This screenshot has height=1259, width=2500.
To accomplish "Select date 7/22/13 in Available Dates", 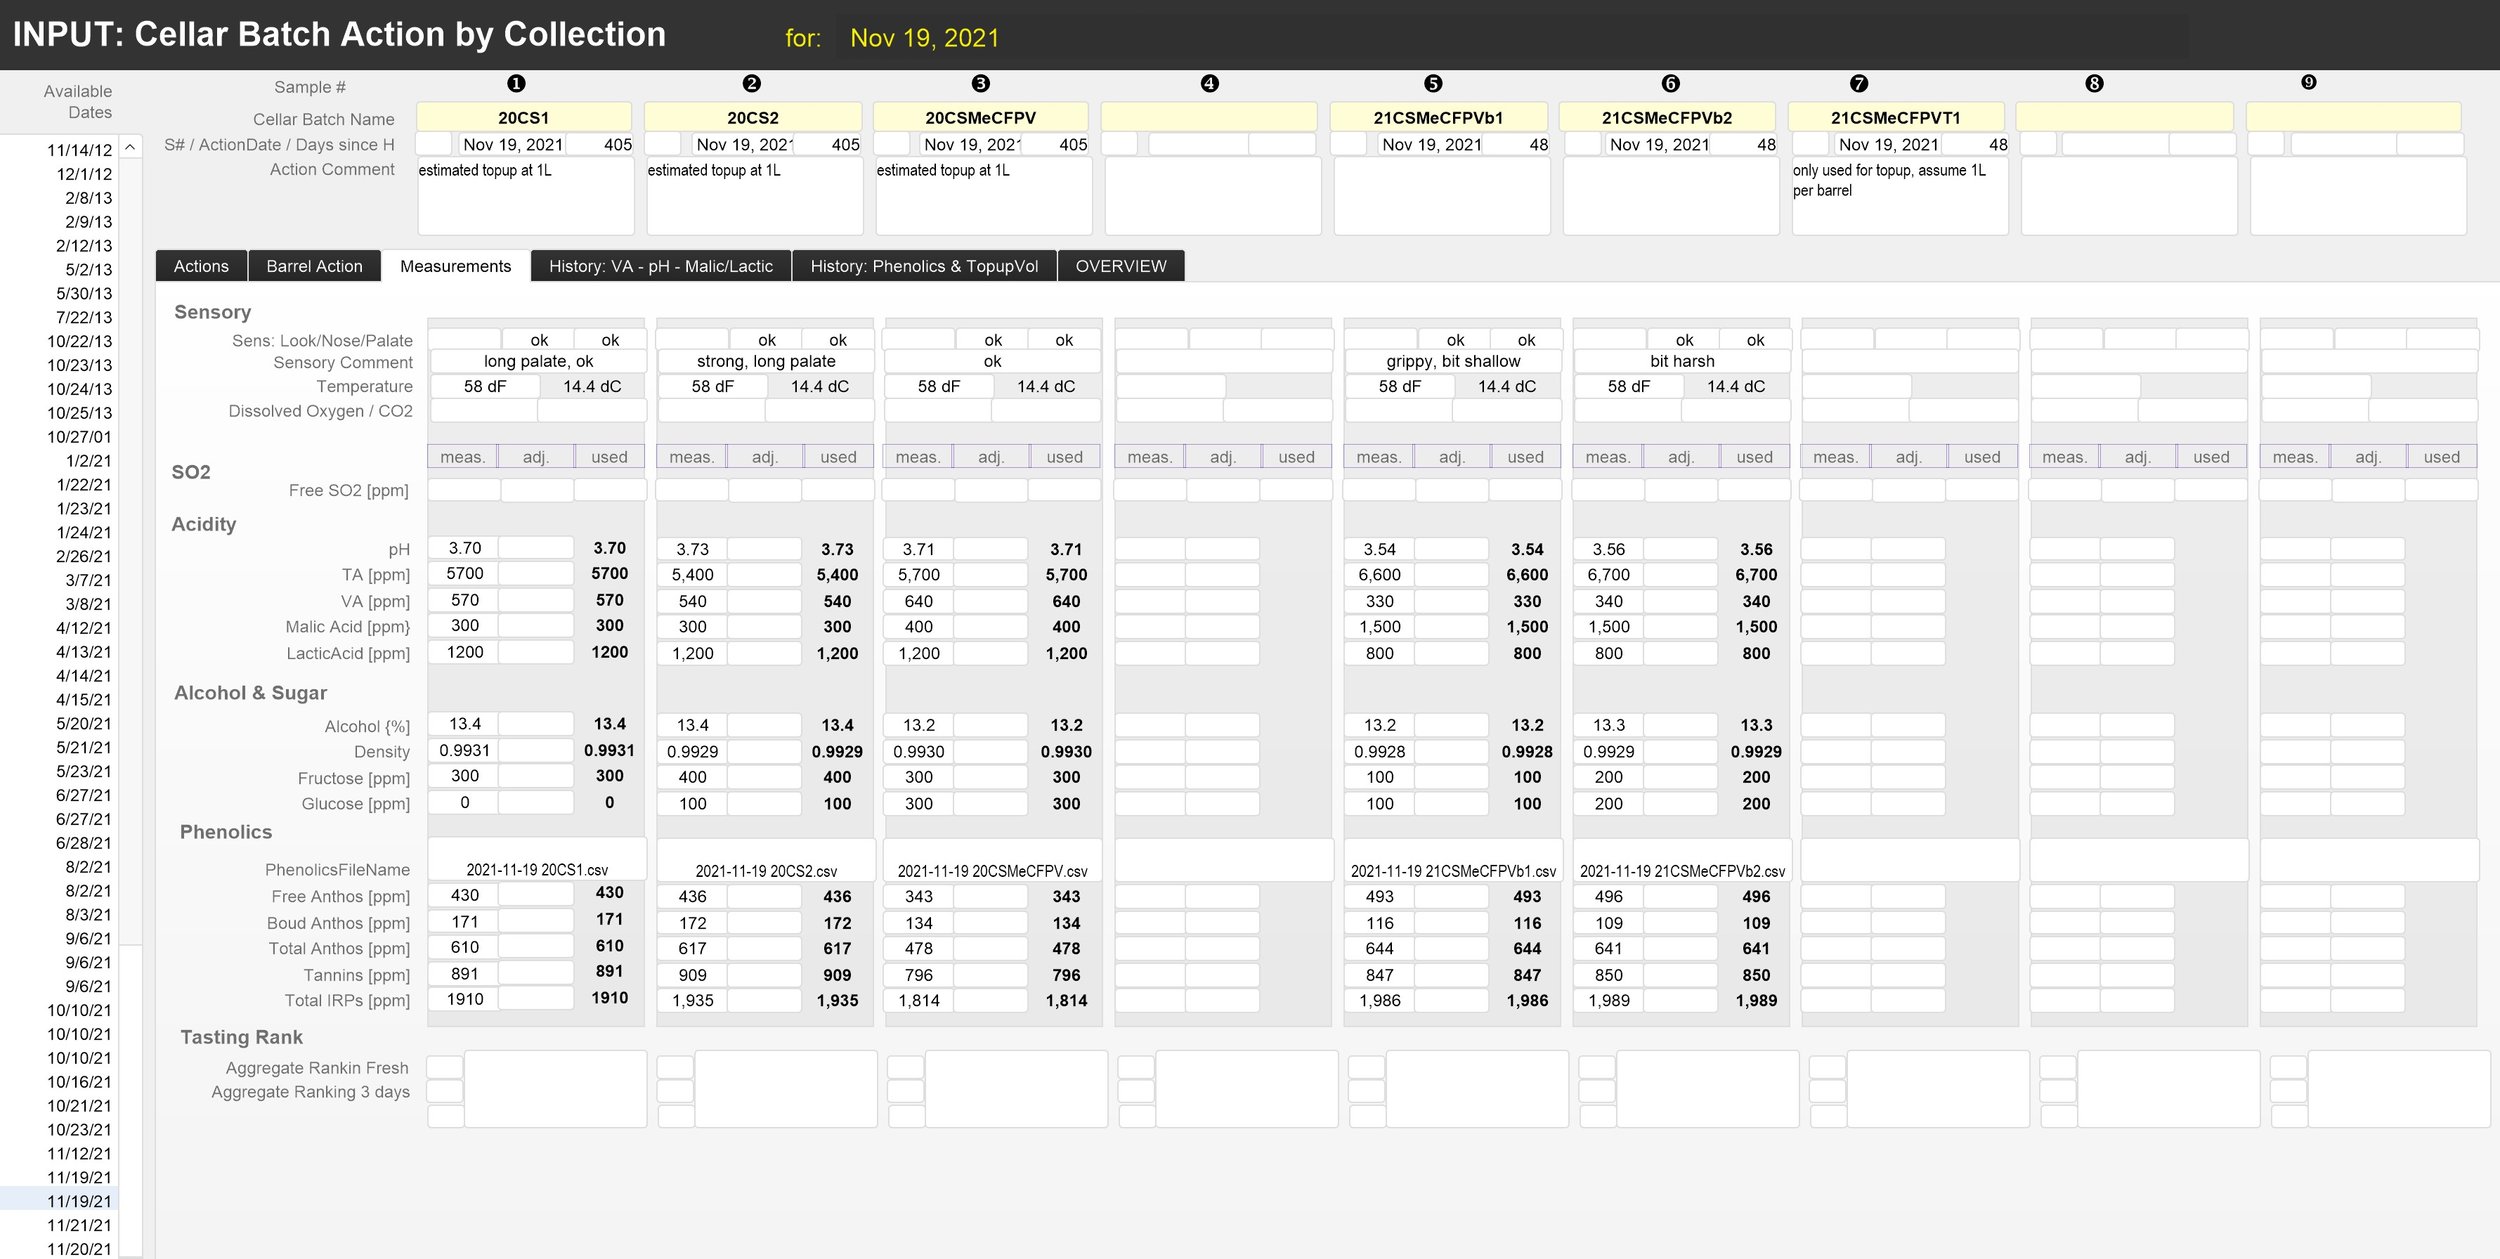I will (84, 317).
